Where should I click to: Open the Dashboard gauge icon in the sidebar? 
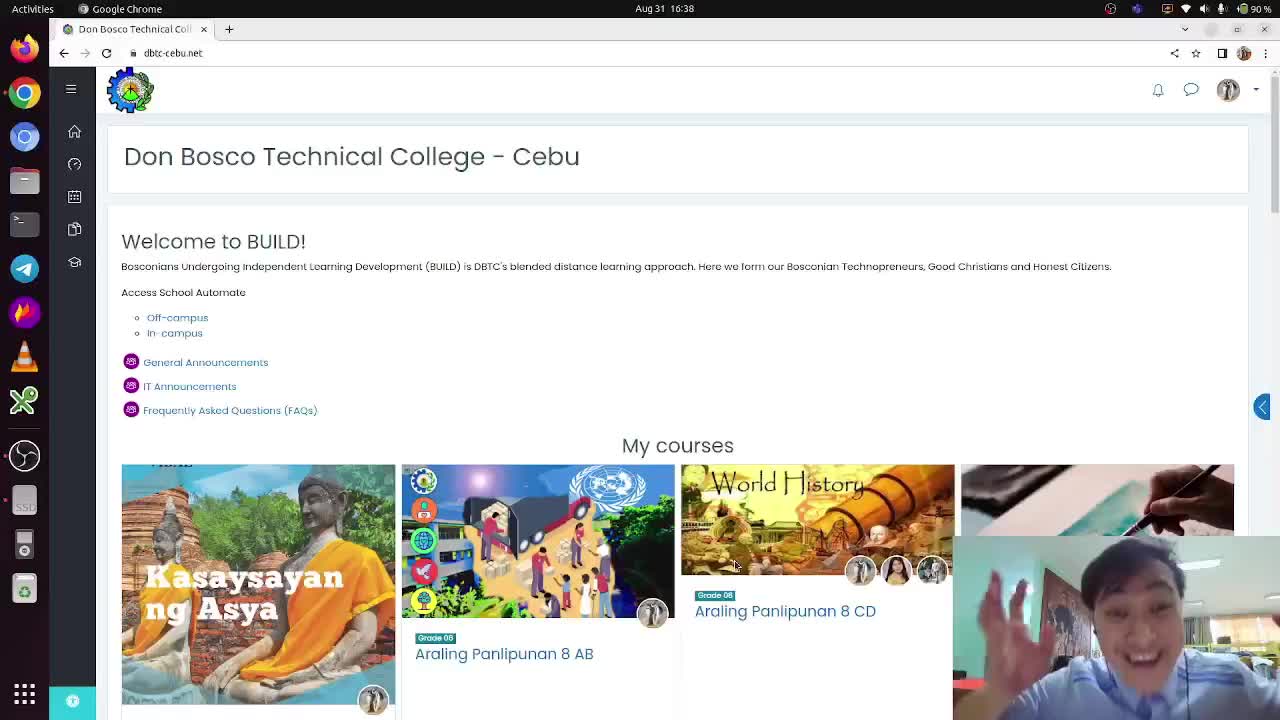(x=74, y=164)
